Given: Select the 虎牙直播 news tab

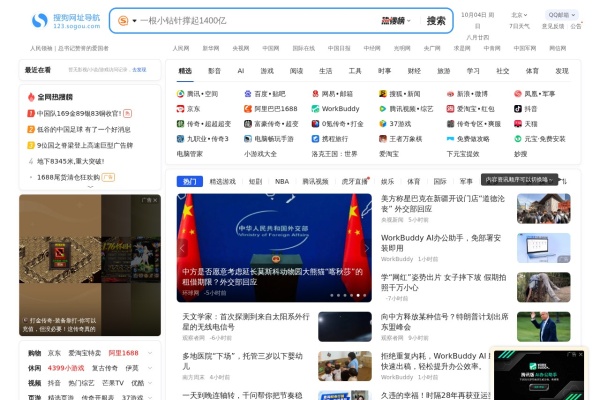Looking at the screenshot, I should tap(354, 181).
